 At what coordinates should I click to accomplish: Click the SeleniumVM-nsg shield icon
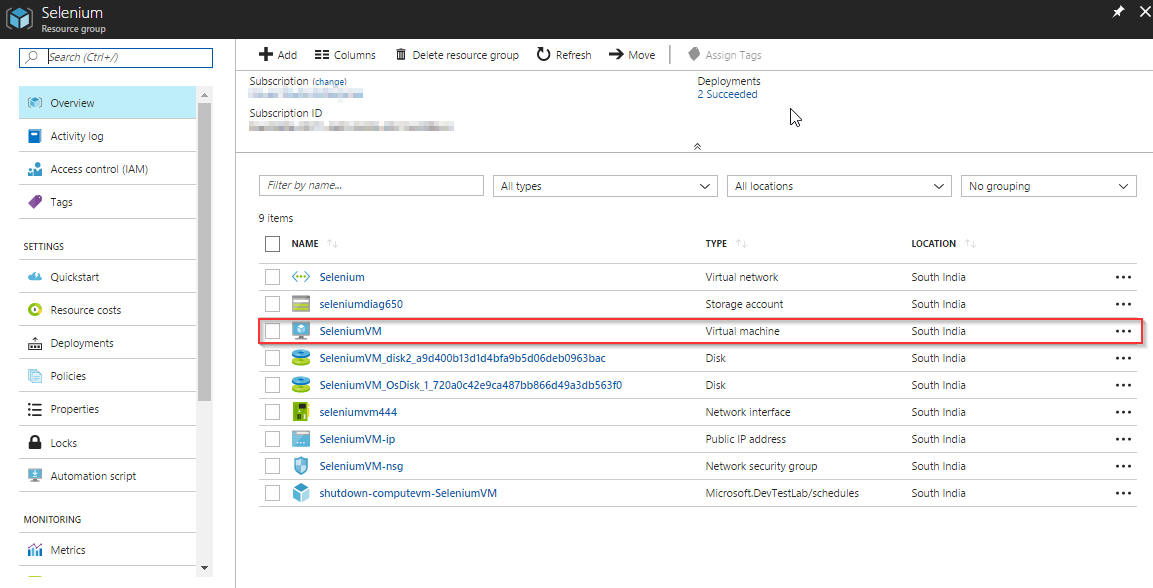[301, 466]
